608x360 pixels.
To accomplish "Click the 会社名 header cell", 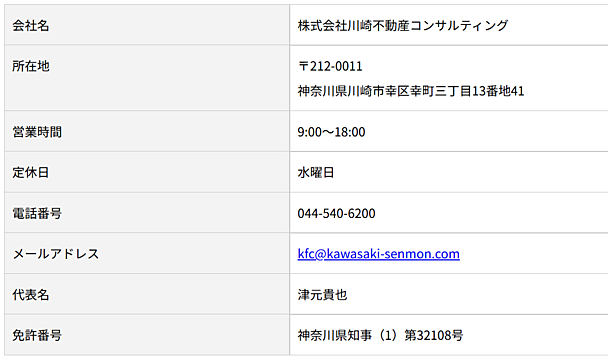I will [x=147, y=25].
